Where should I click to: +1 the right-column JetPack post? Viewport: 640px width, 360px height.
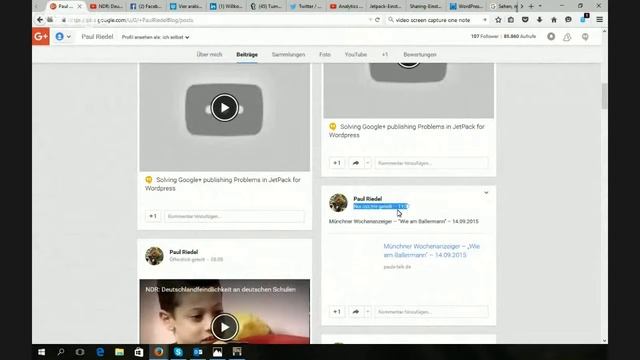pyautogui.click(x=337, y=163)
